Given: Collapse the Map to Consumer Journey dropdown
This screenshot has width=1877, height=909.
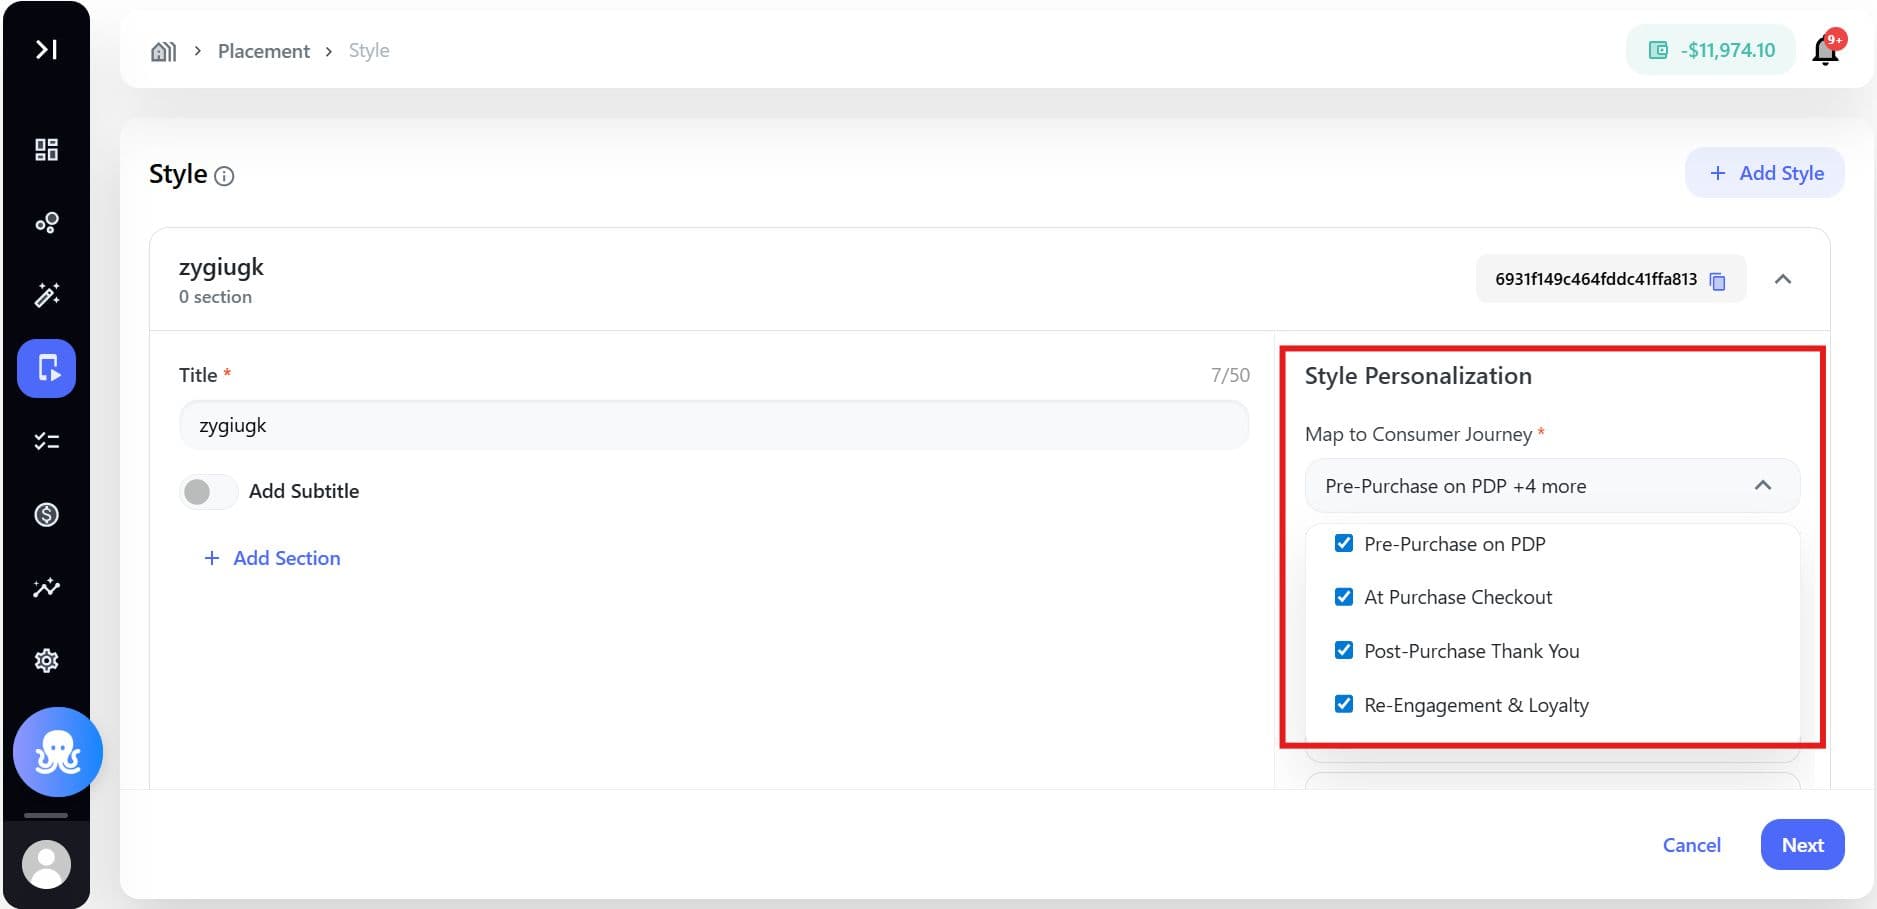Looking at the screenshot, I should point(1762,486).
